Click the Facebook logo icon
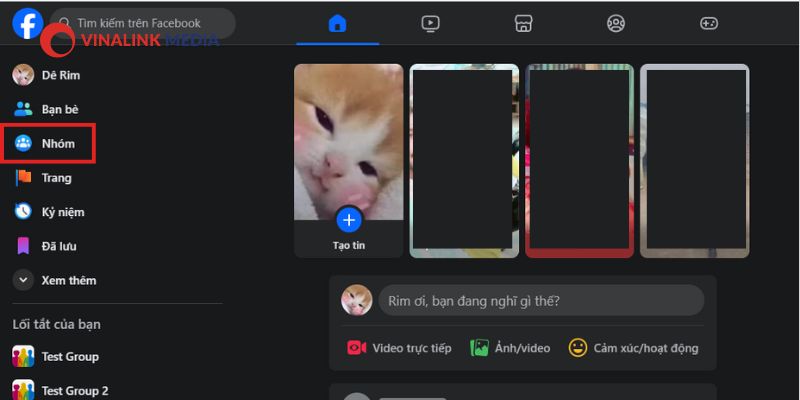Screen dimensions: 800x400 pos(28,23)
